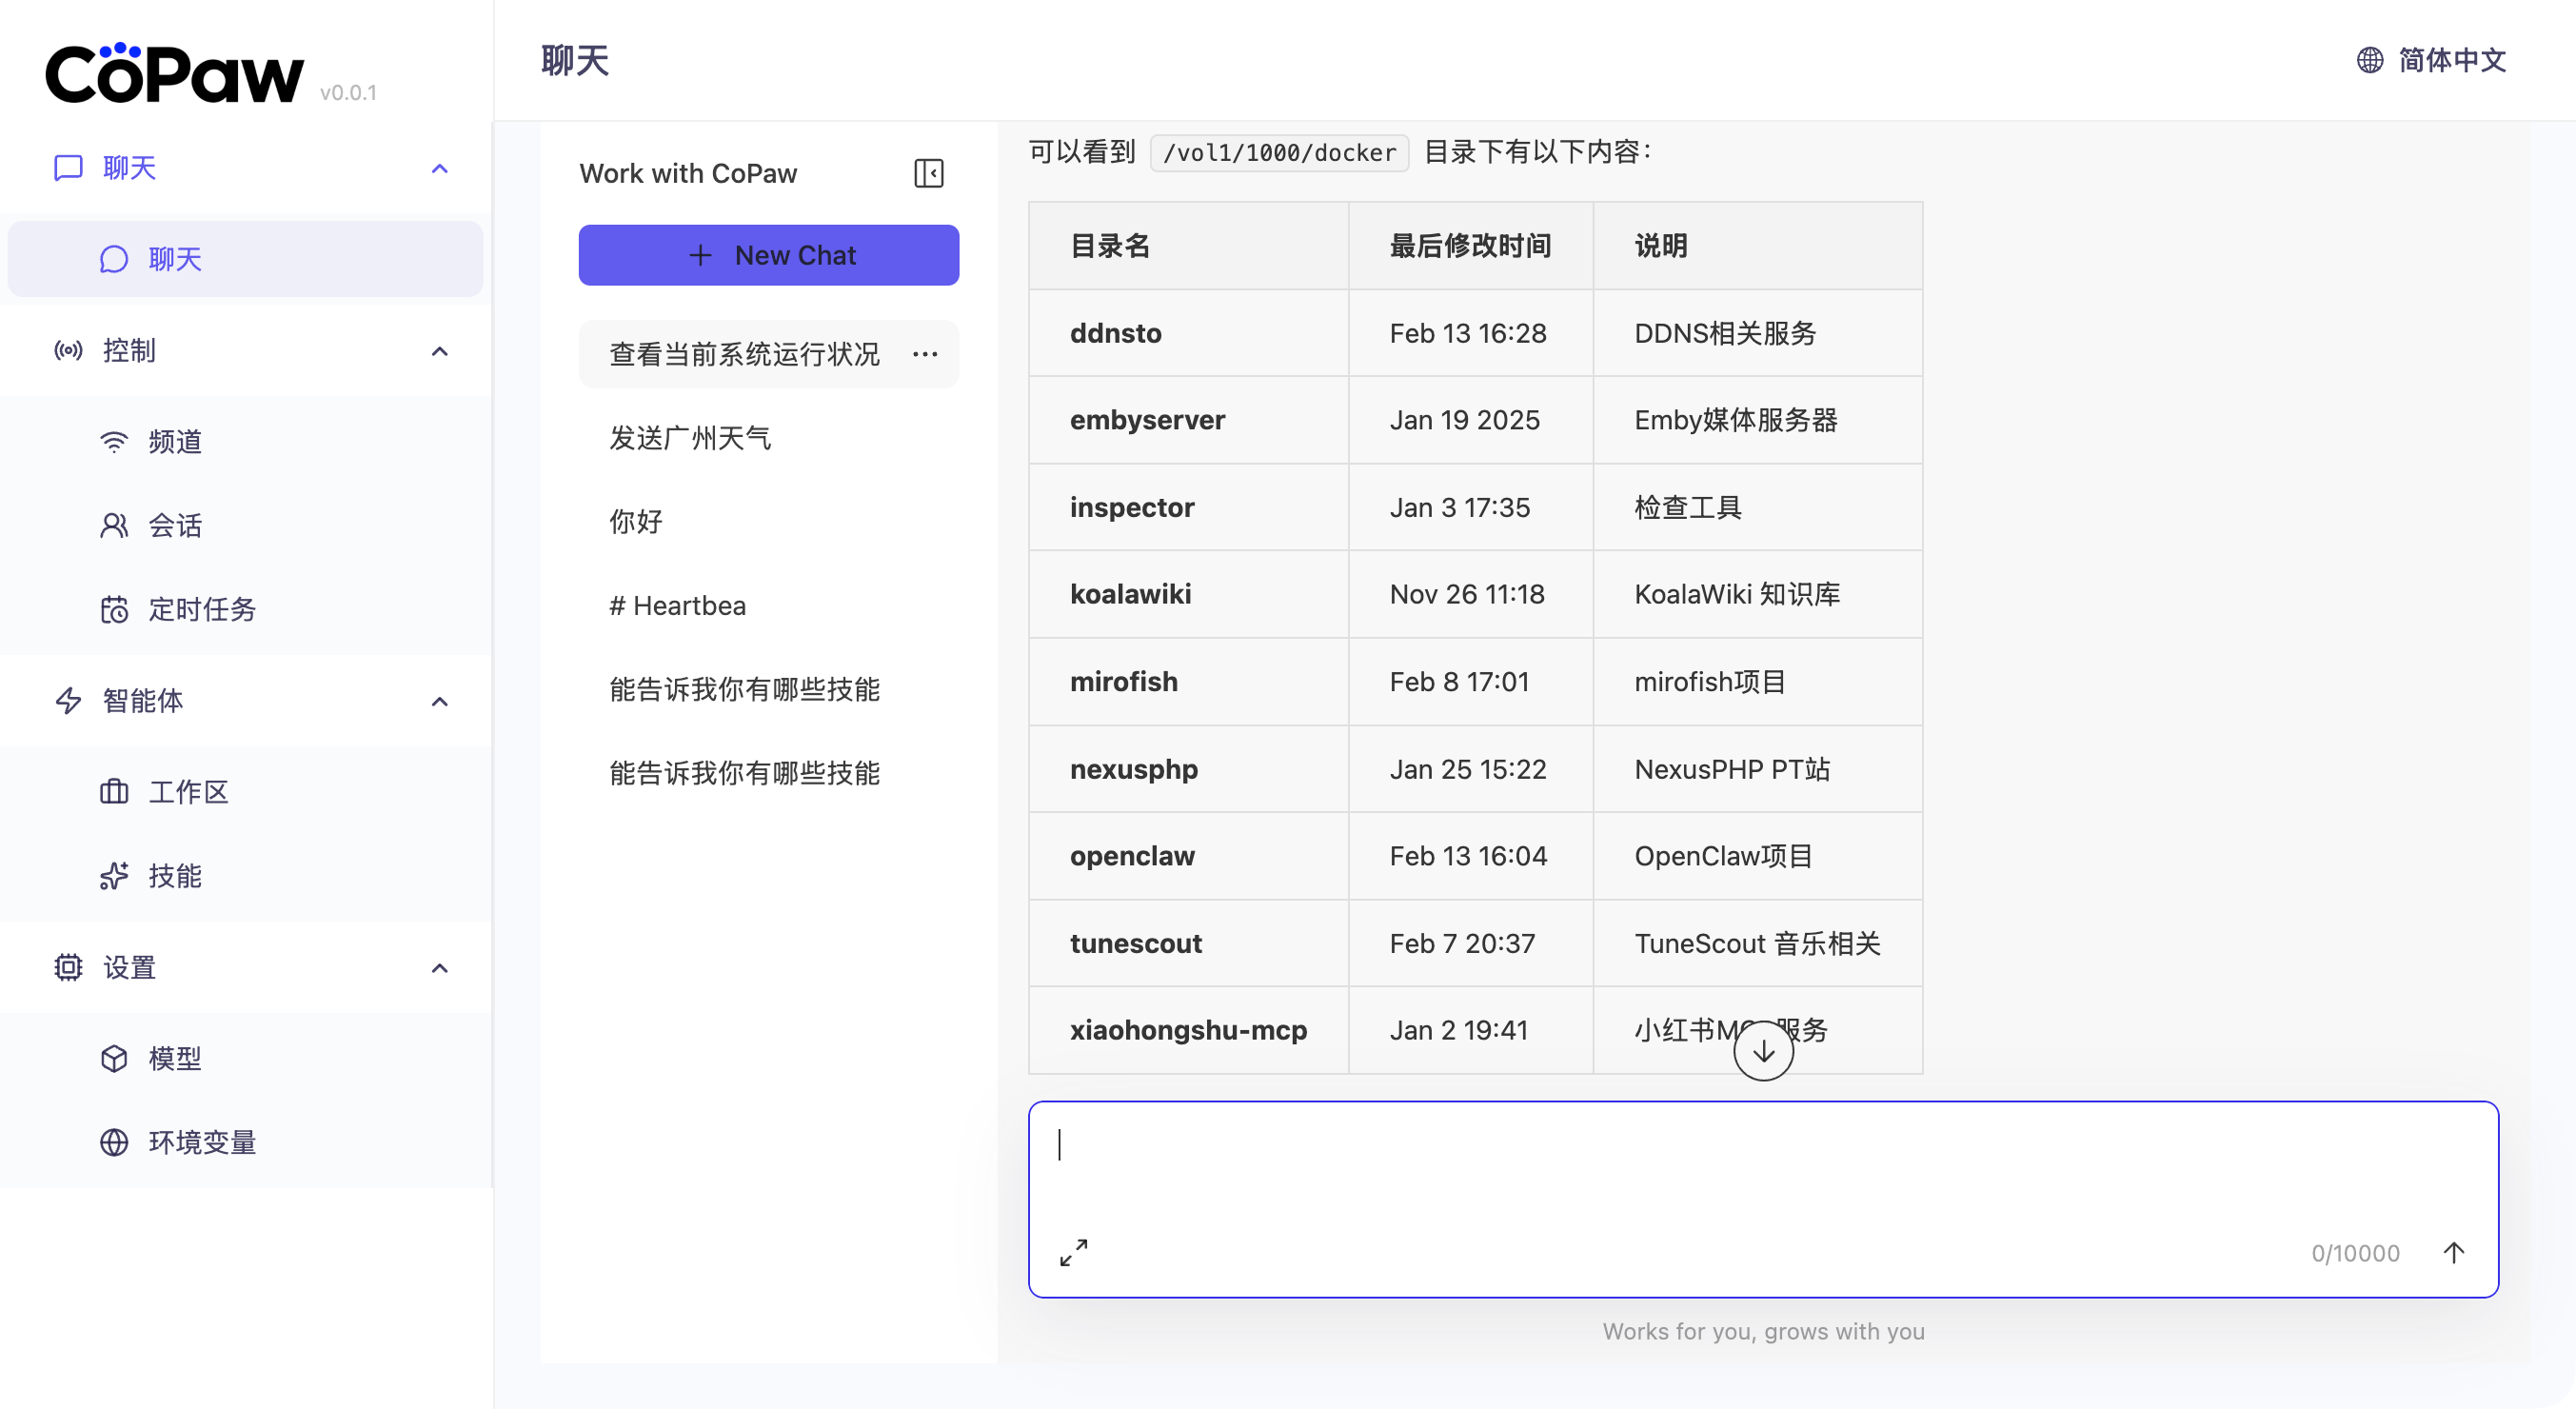Collapse the 聊天 sidebar section
Screen dimensions: 2576x1409
click(439, 168)
